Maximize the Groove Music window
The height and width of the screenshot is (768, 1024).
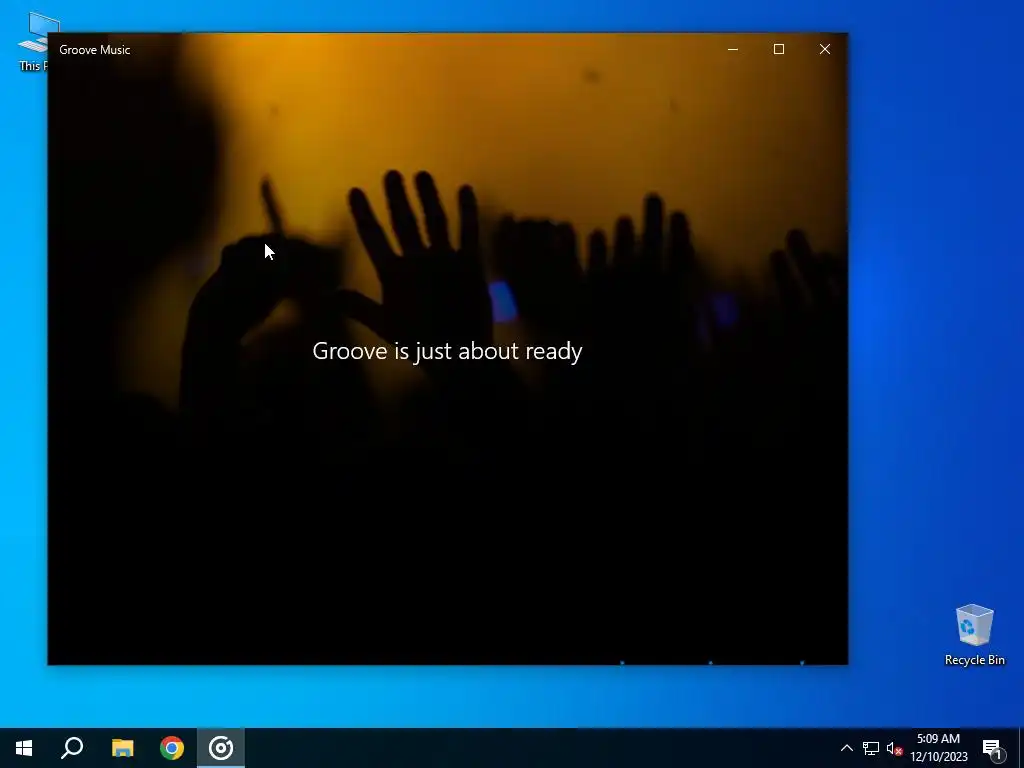point(778,50)
